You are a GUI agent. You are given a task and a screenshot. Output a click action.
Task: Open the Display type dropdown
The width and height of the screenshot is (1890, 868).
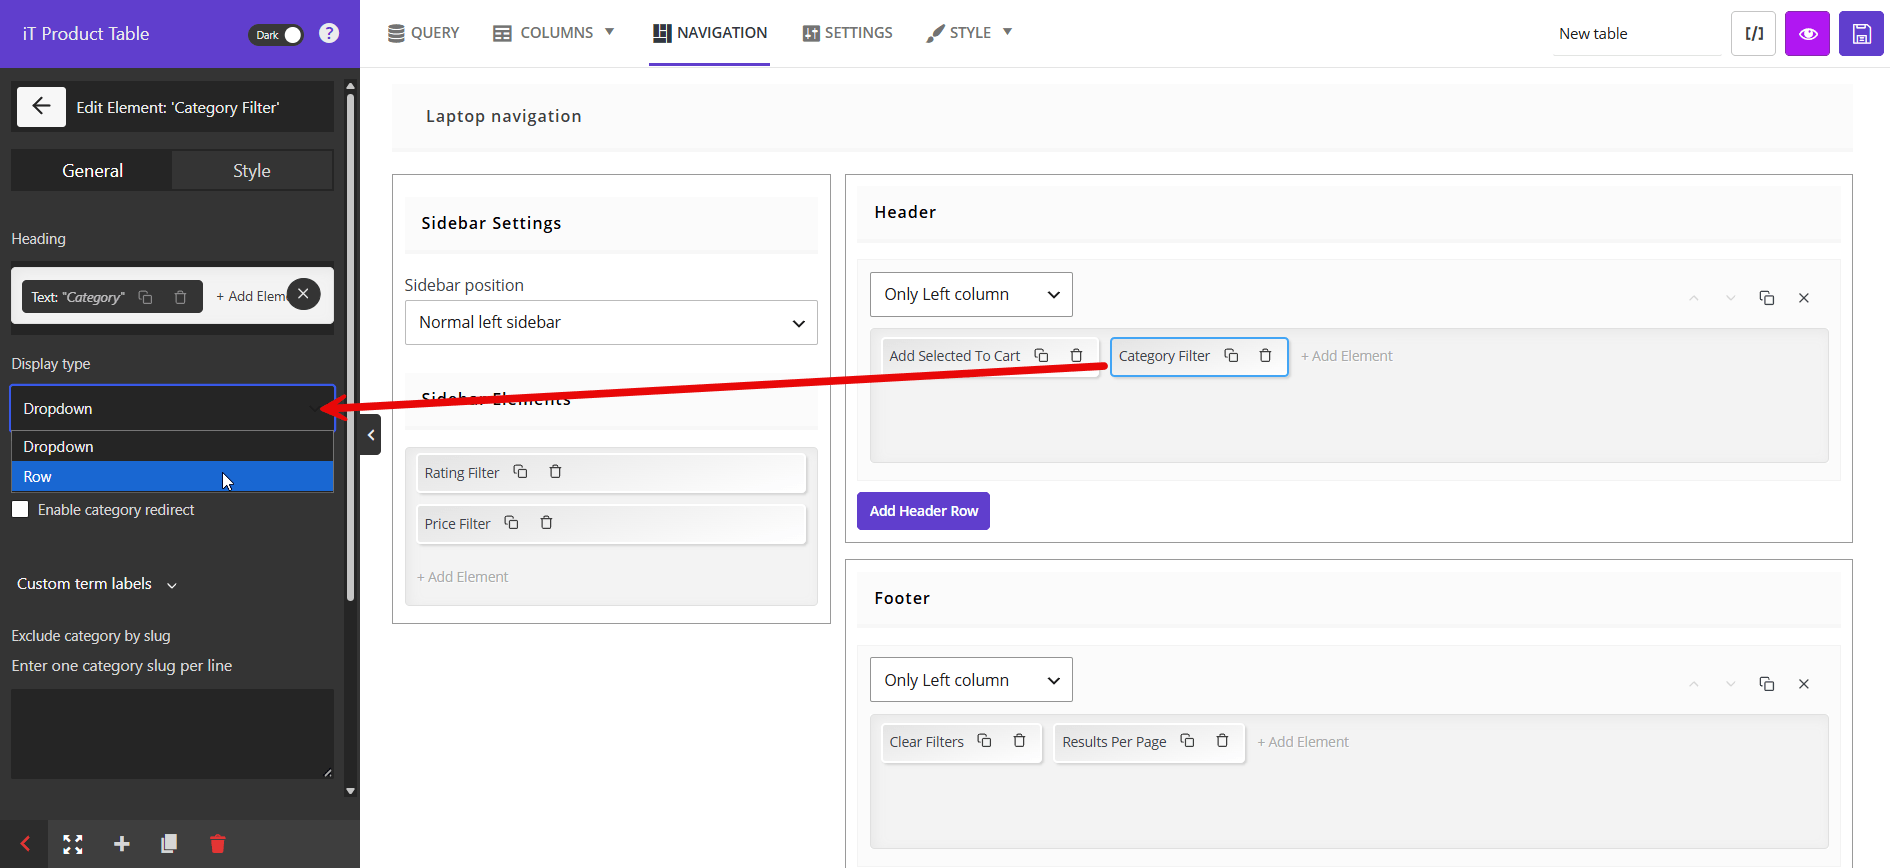(172, 408)
